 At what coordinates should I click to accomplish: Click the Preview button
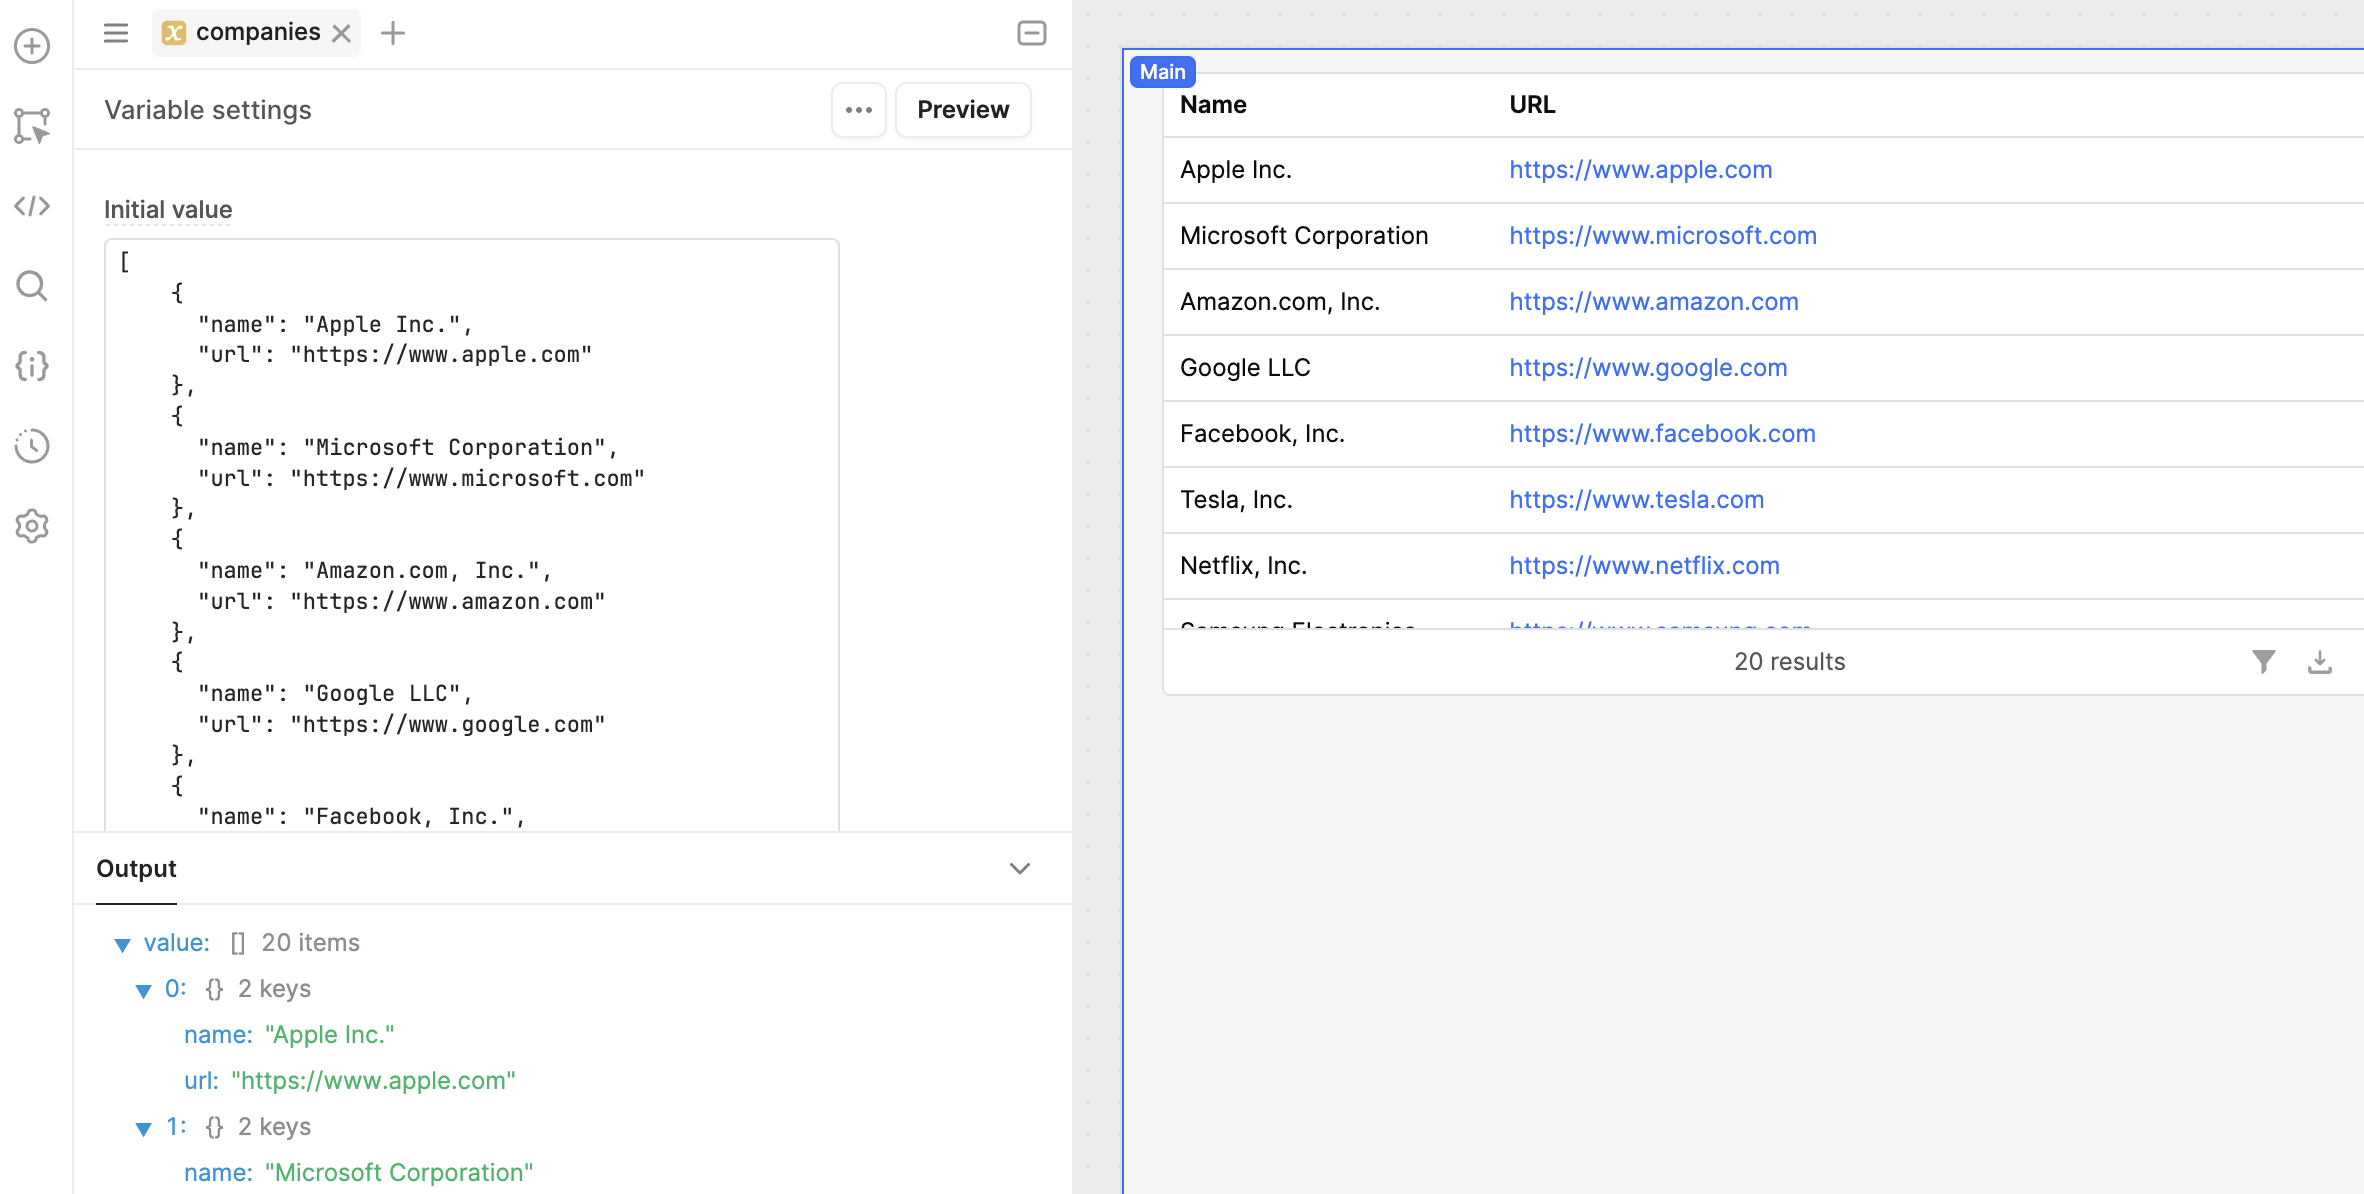[962, 110]
